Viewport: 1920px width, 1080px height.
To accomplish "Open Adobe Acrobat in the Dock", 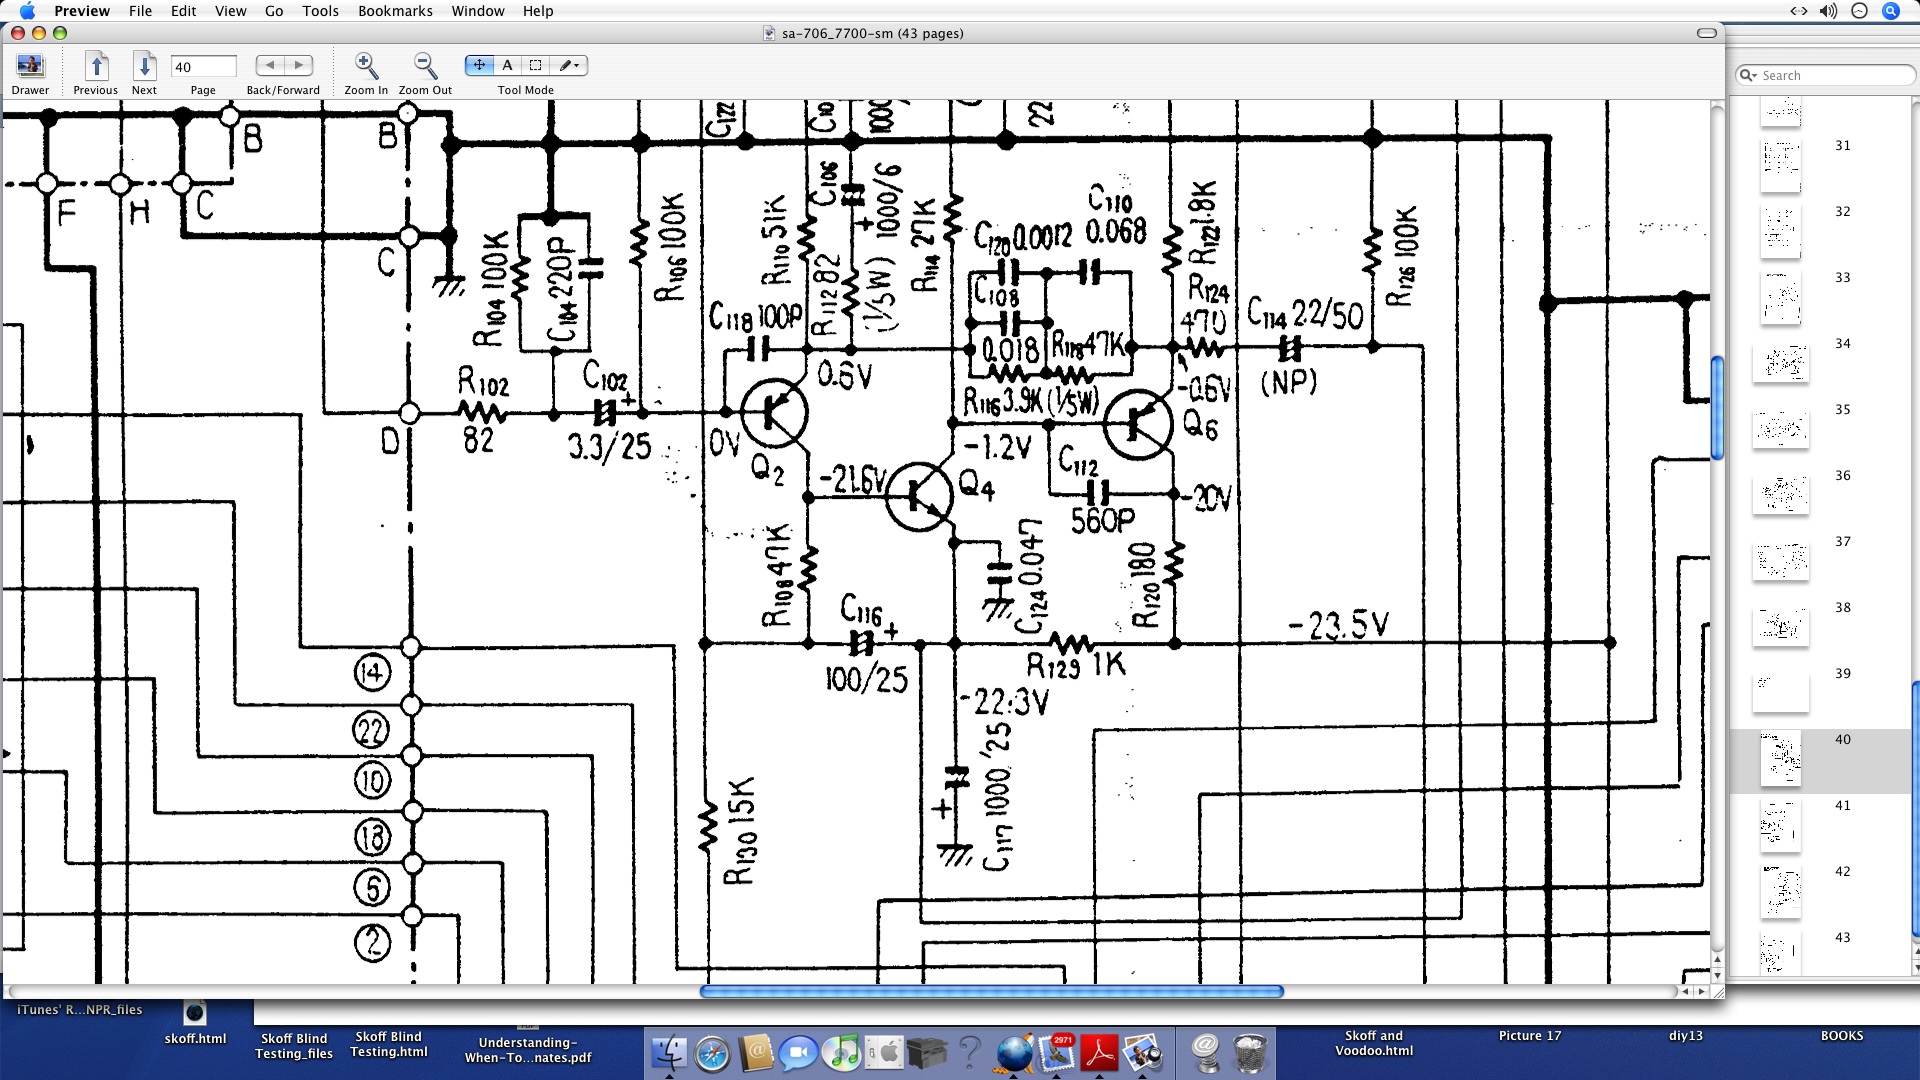I will pos(1100,1053).
